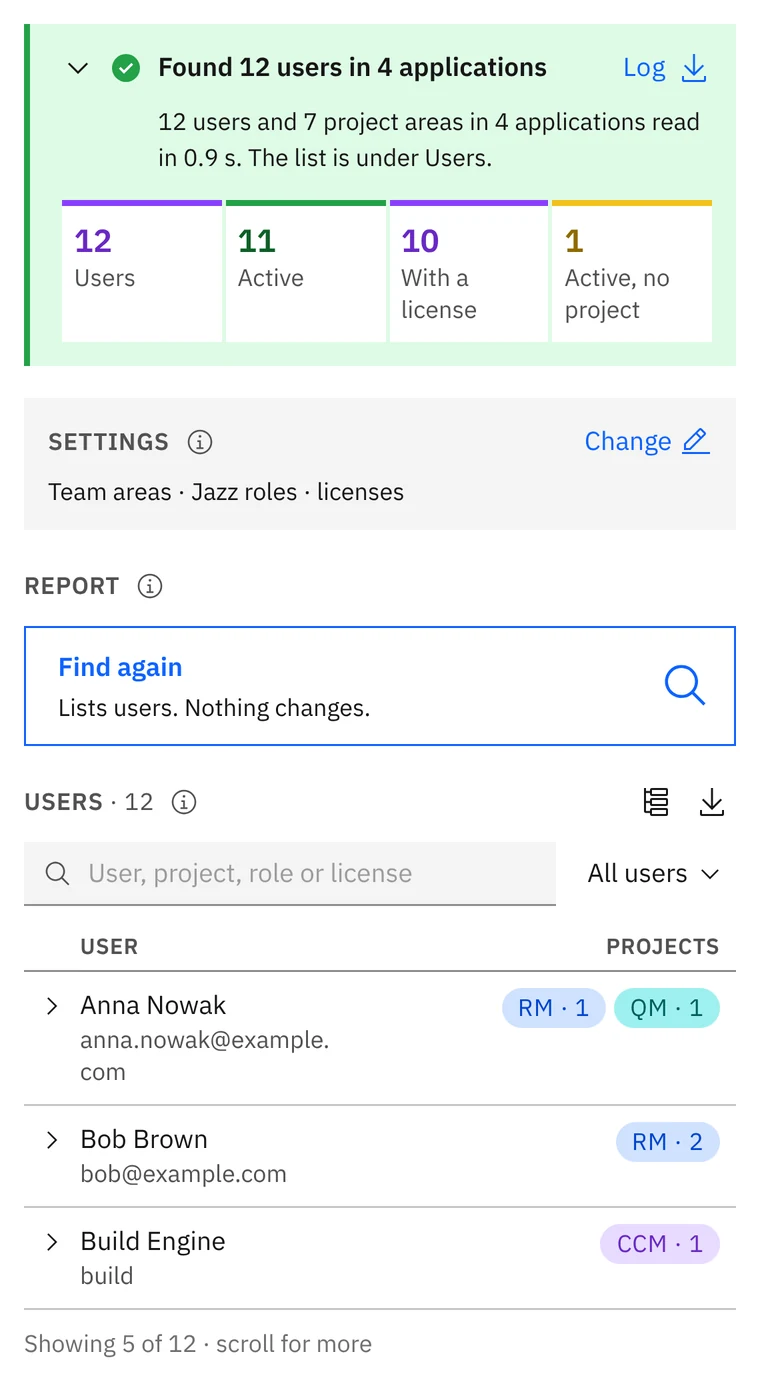Click the green success checkmark icon
The width and height of the screenshot is (760, 1384).
[126, 68]
